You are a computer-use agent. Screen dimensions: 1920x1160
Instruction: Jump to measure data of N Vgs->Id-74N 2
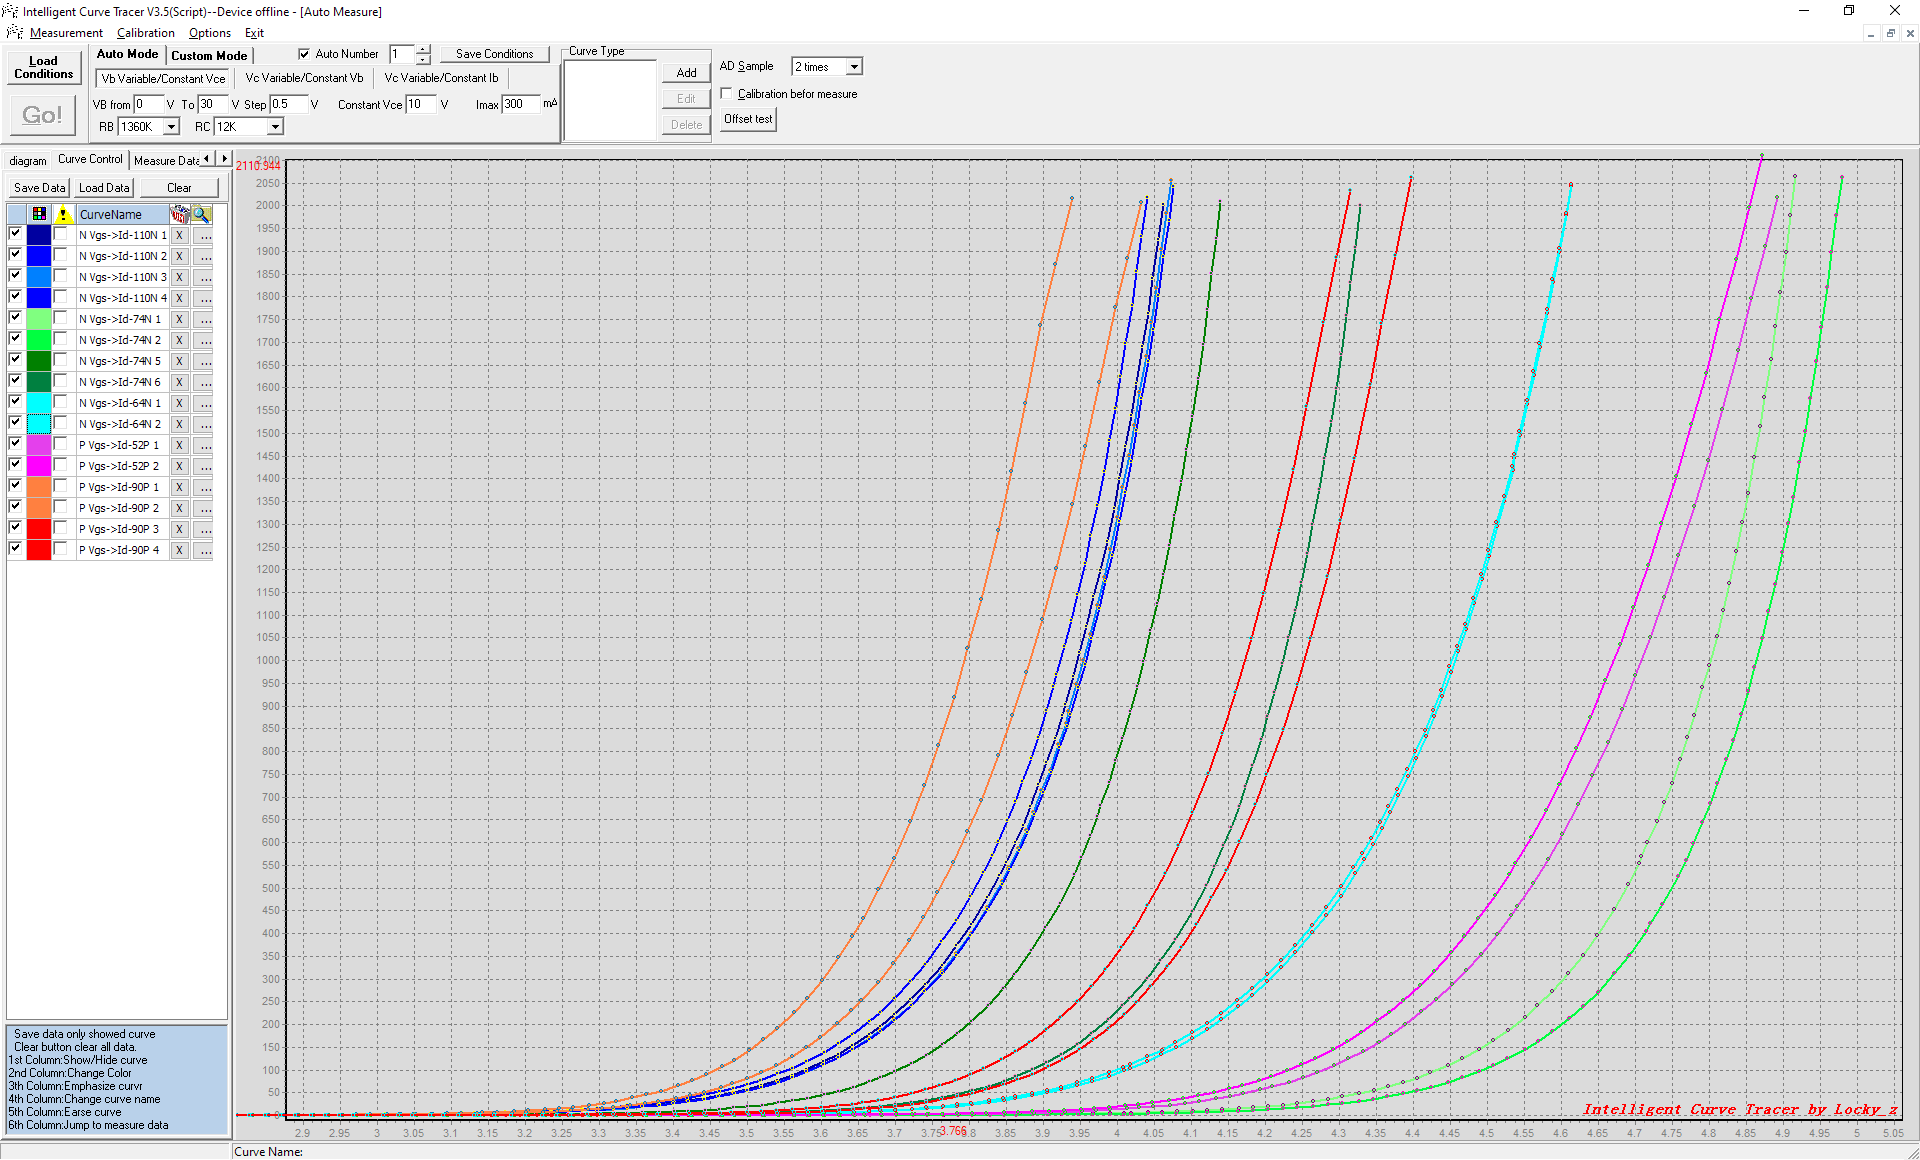coord(203,341)
